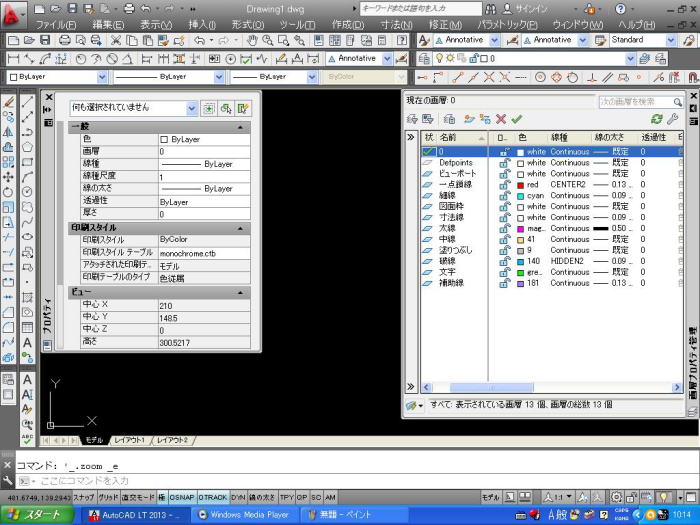Open the linetype ByLayer dropdown in toolbar
700x525 pixels.
[x=219, y=77]
